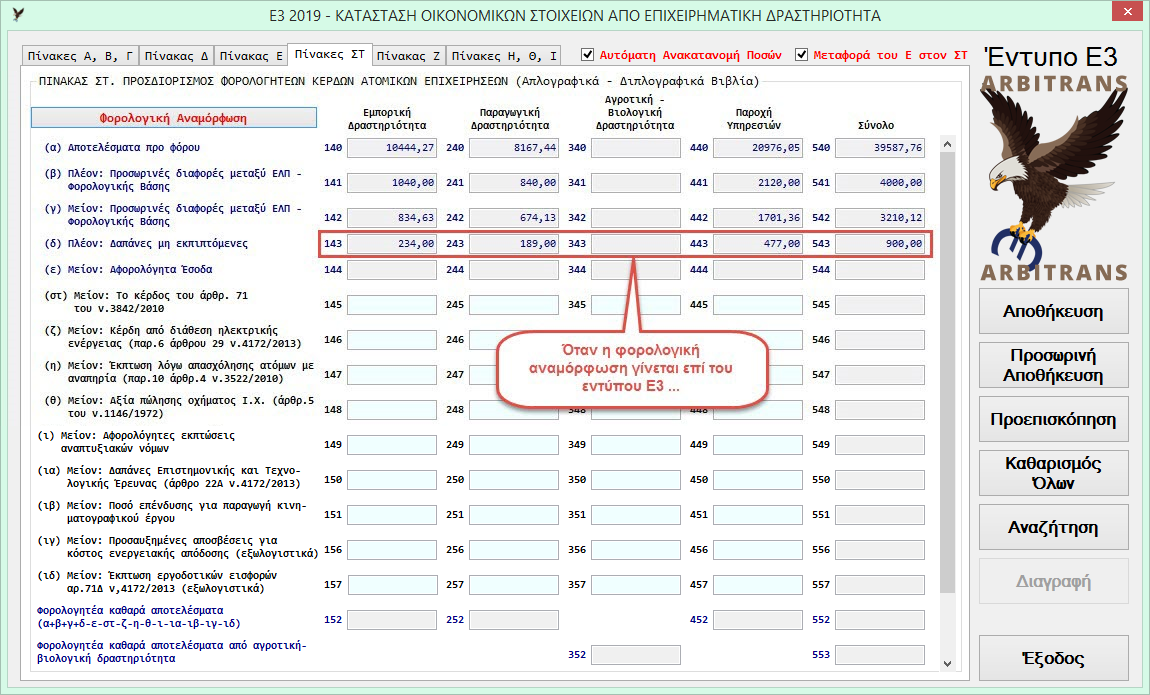Click the app icon in the title bar
This screenshot has height=695, width=1150.
coord(18,15)
